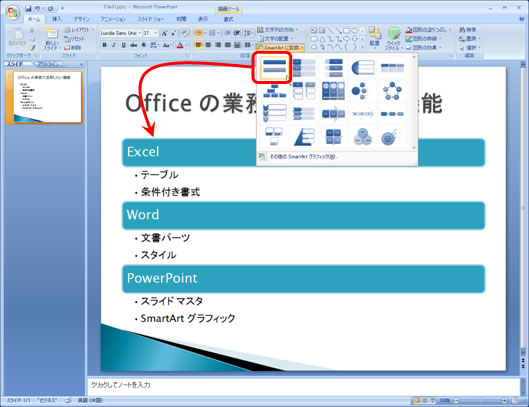Open the Align Text (文字の配置) dropdown
Image resolution: width=529 pixels, height=407 pixels.
tap(275, 38)
